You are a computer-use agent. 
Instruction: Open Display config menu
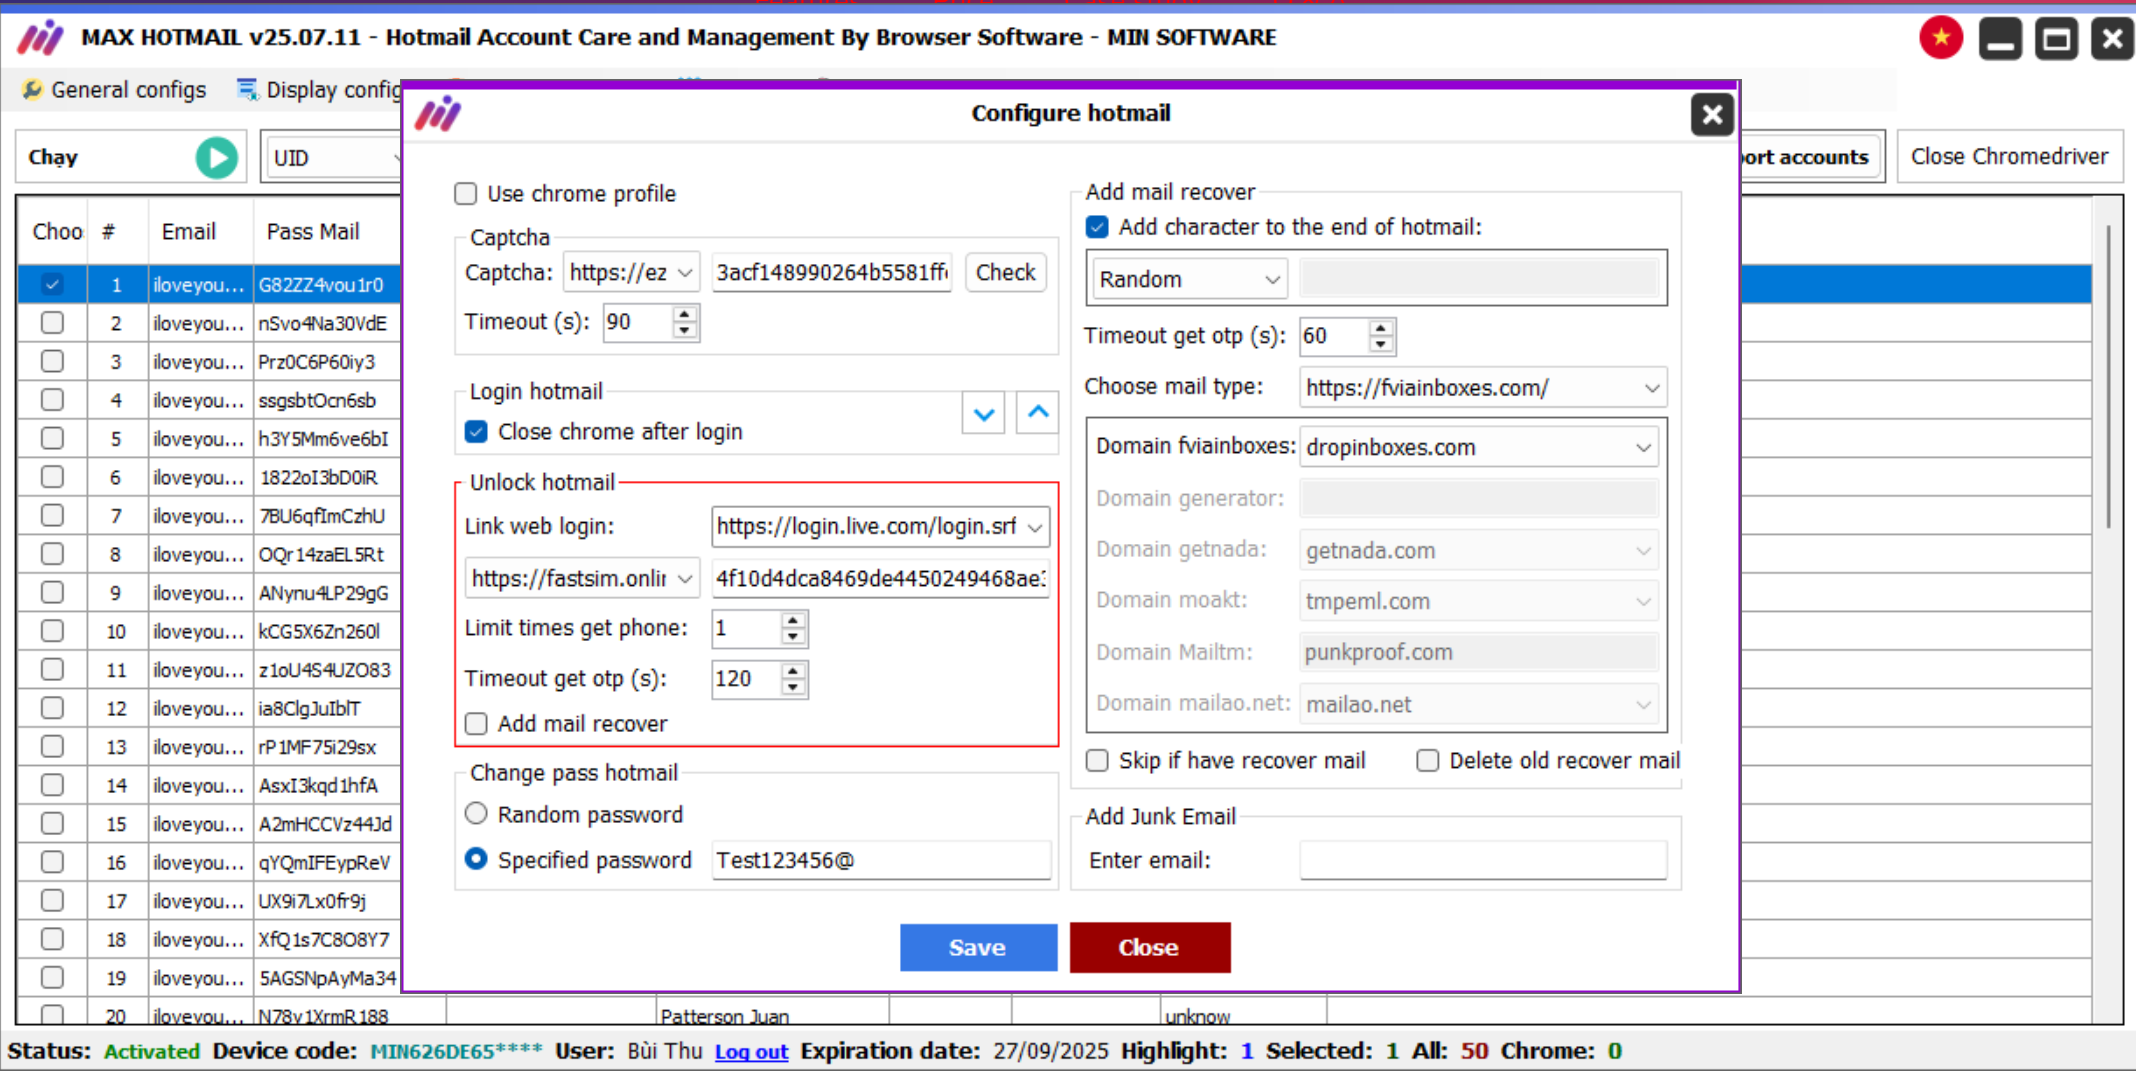tap(318, 90)
